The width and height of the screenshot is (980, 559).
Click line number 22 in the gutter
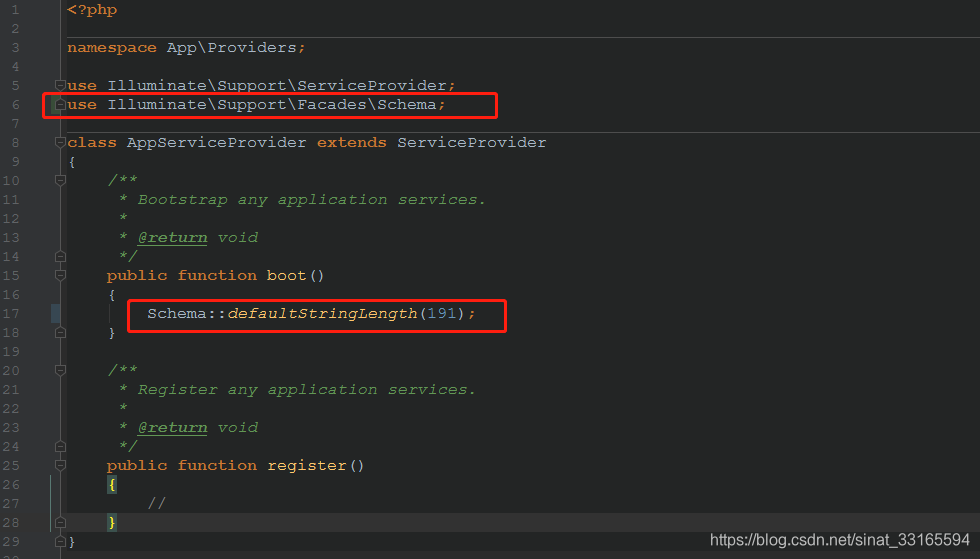coord(11,408)
